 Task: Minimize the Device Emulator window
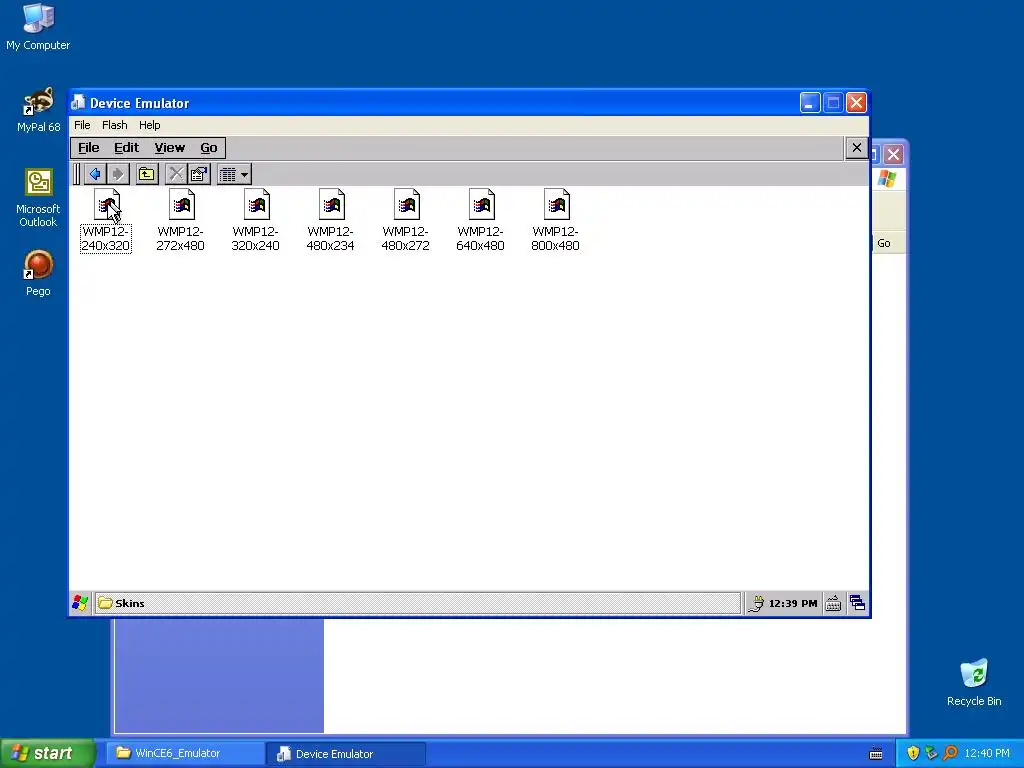click(810, 103)
